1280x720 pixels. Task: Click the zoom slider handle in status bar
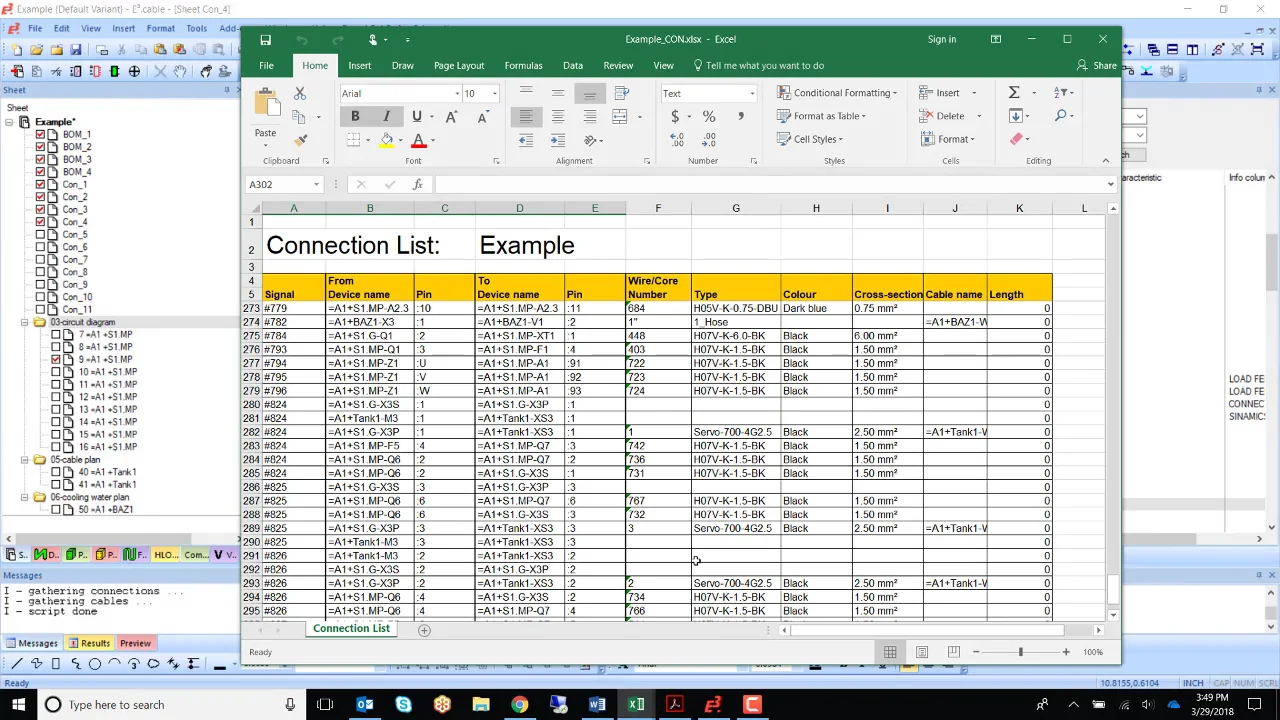coord(1020,652)
